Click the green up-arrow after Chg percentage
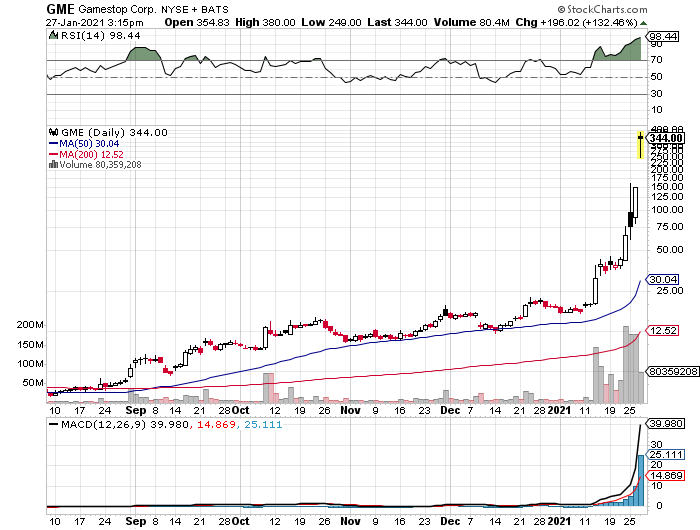 tap(643, 23)
